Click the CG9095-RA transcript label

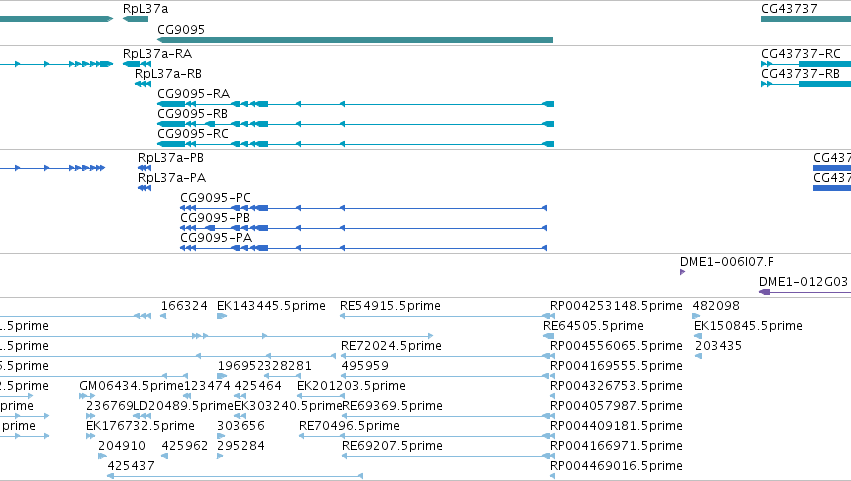coord(194,93)
